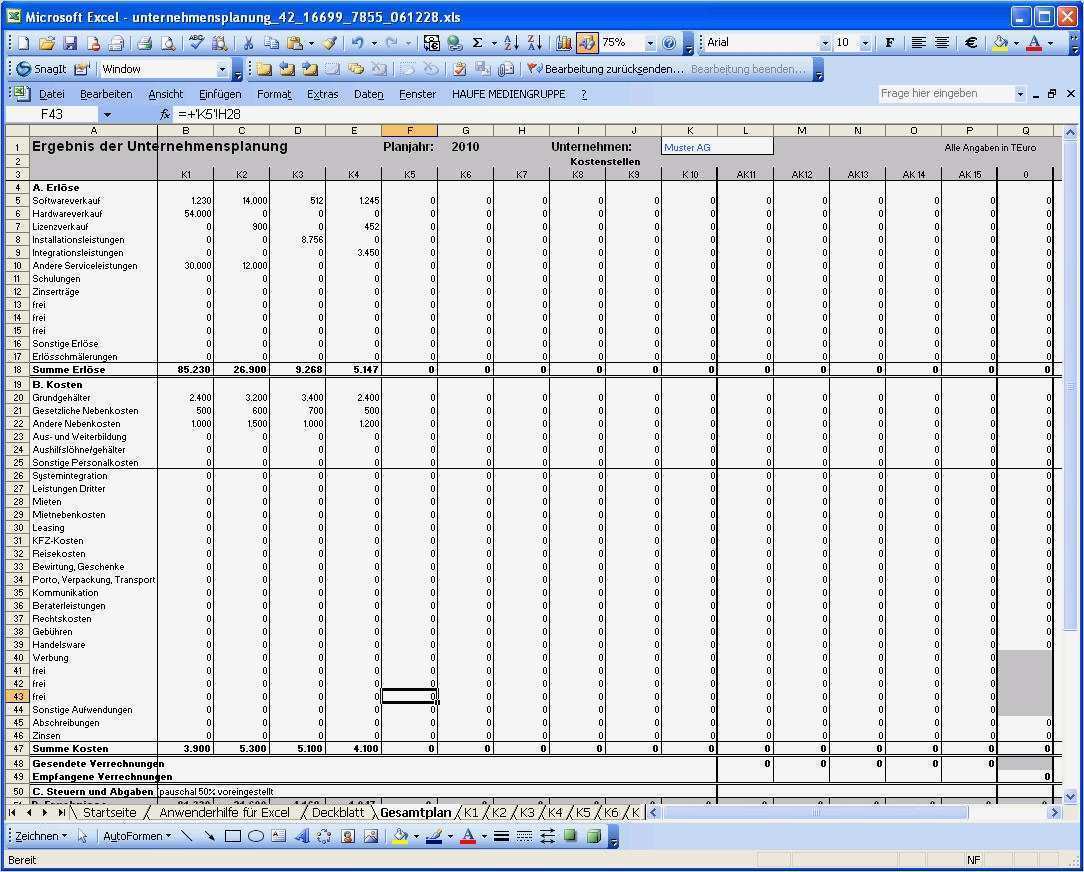Select column F header
The image size is (1084, 872).
[x=409, y=130]
